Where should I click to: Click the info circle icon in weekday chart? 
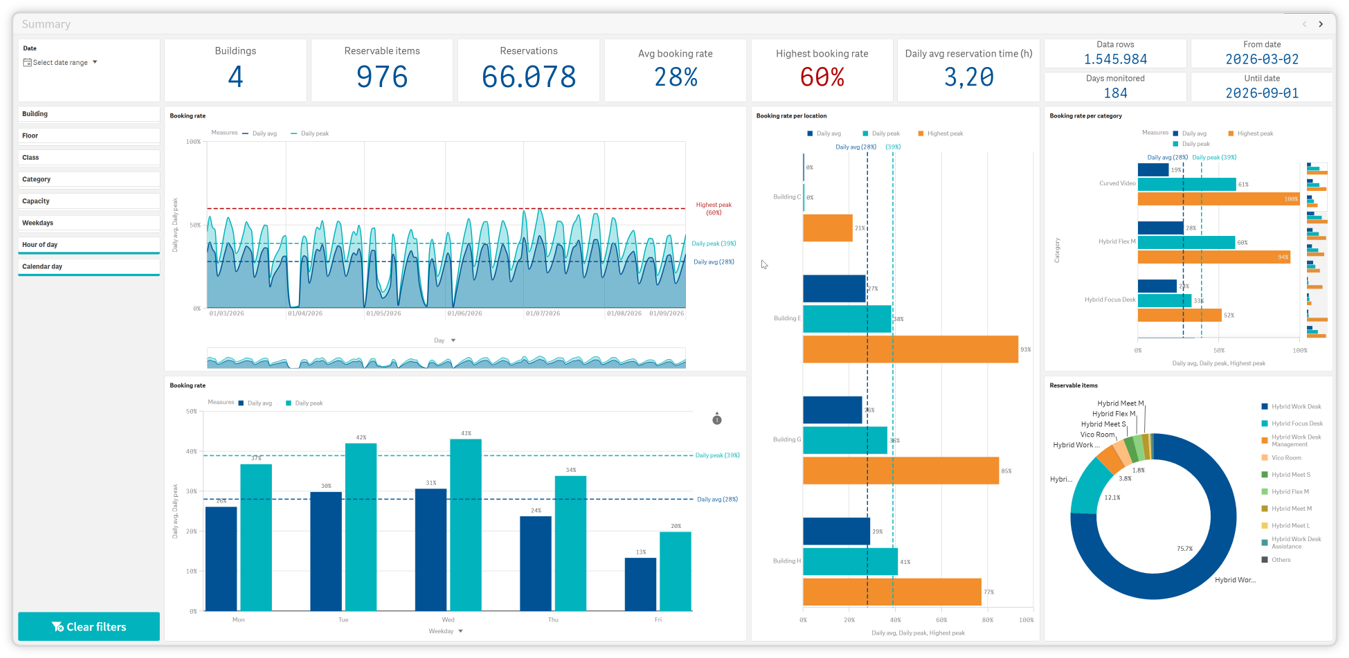(x=717, y=419)
